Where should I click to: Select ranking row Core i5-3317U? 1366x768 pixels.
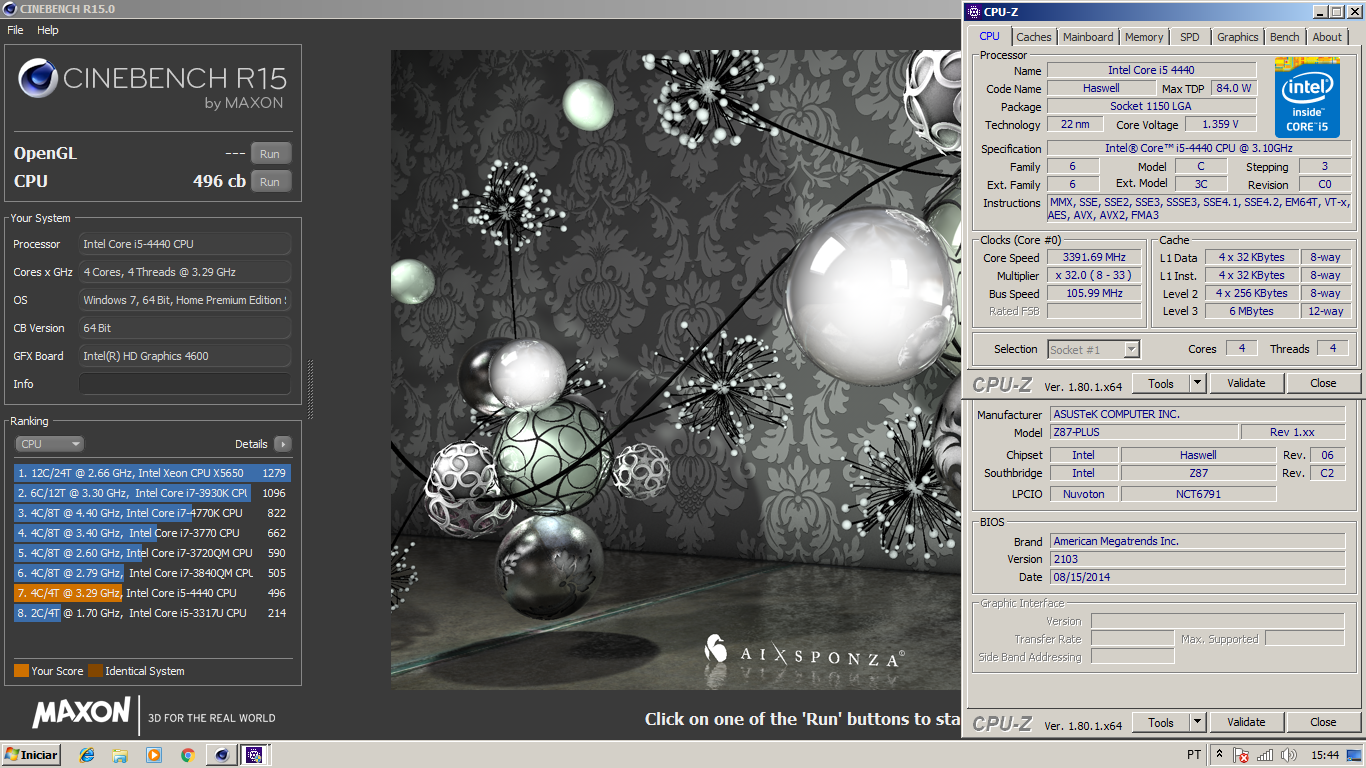point(152,613)
